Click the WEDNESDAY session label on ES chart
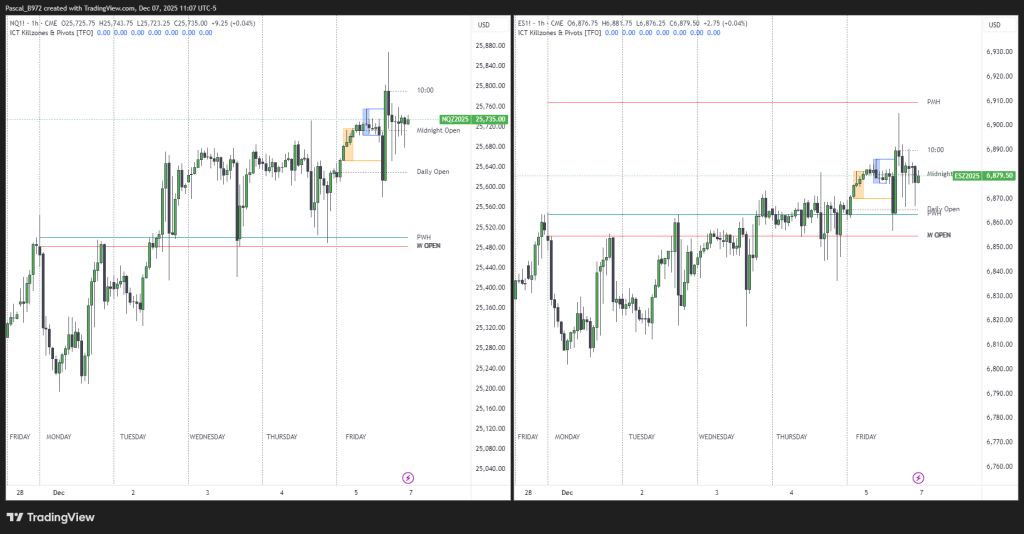This screenshot has height=534, width=1024. (717, 437)
